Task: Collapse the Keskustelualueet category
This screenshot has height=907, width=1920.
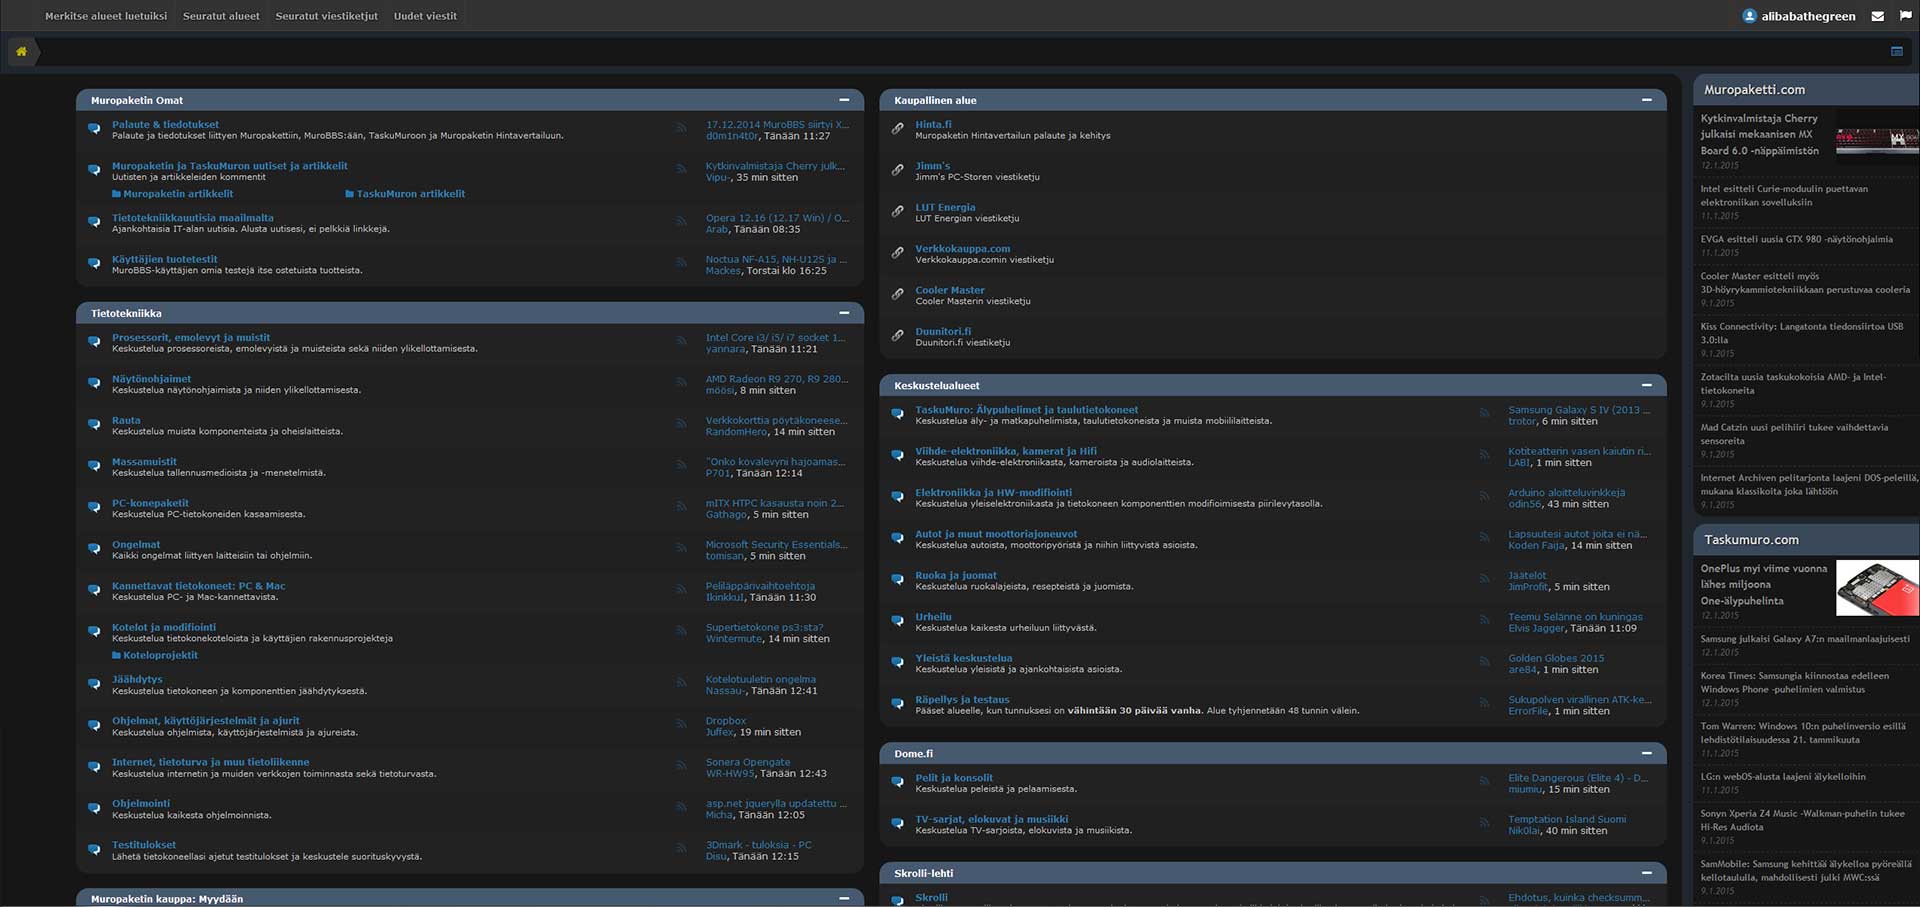Action: [1646, 385]
